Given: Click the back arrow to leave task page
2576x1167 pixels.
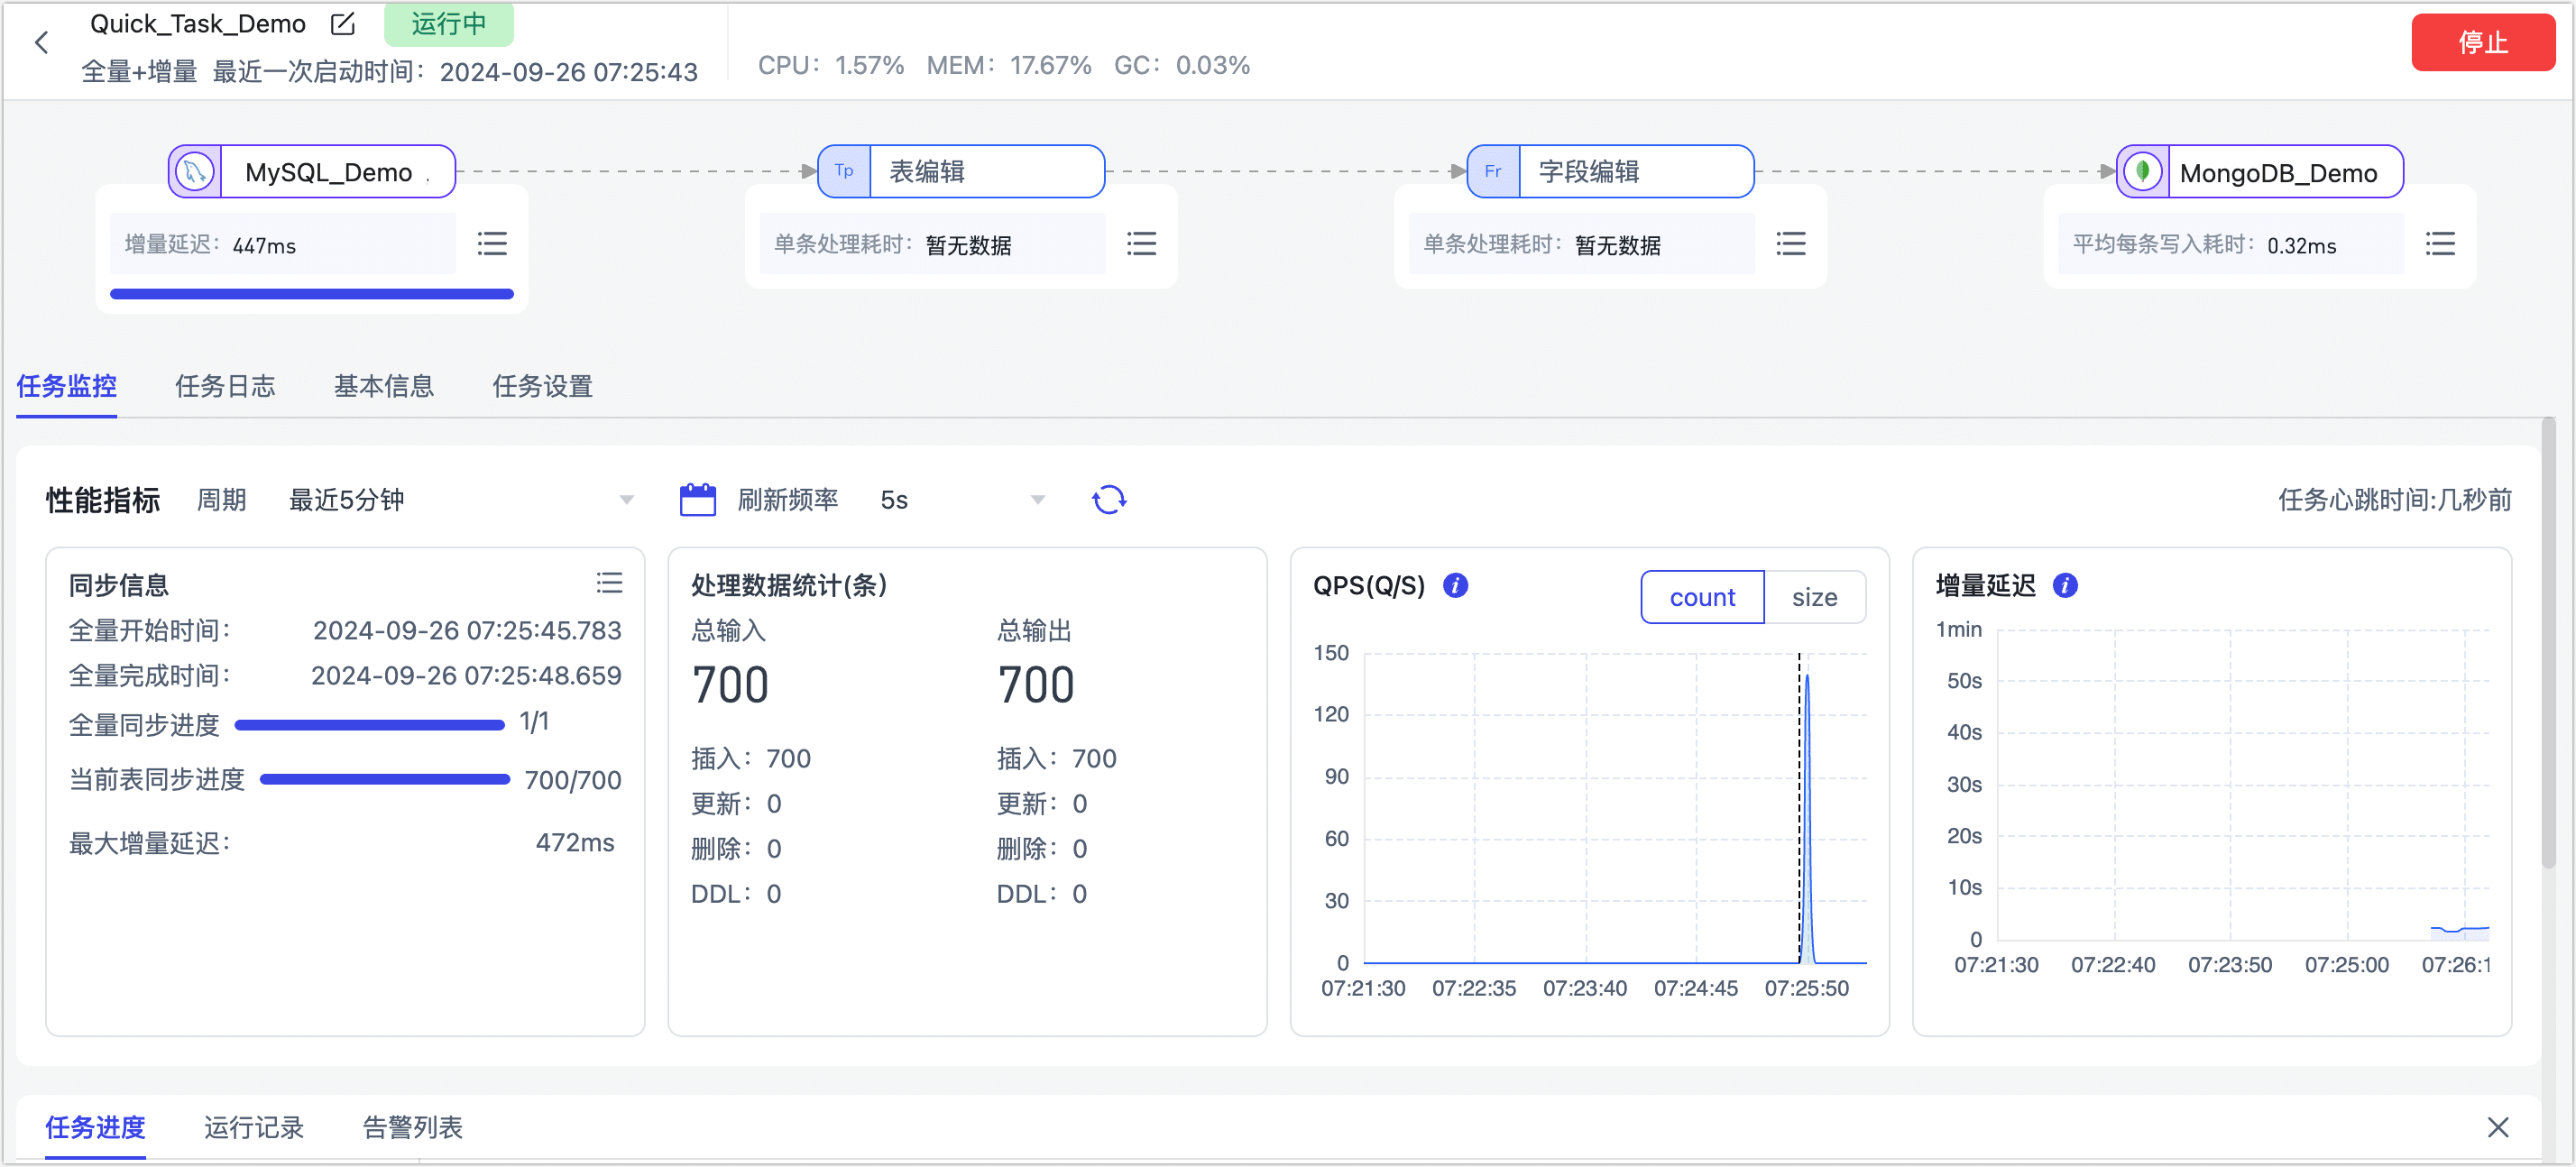Looking at the screenshot, I should coord(41,42).
